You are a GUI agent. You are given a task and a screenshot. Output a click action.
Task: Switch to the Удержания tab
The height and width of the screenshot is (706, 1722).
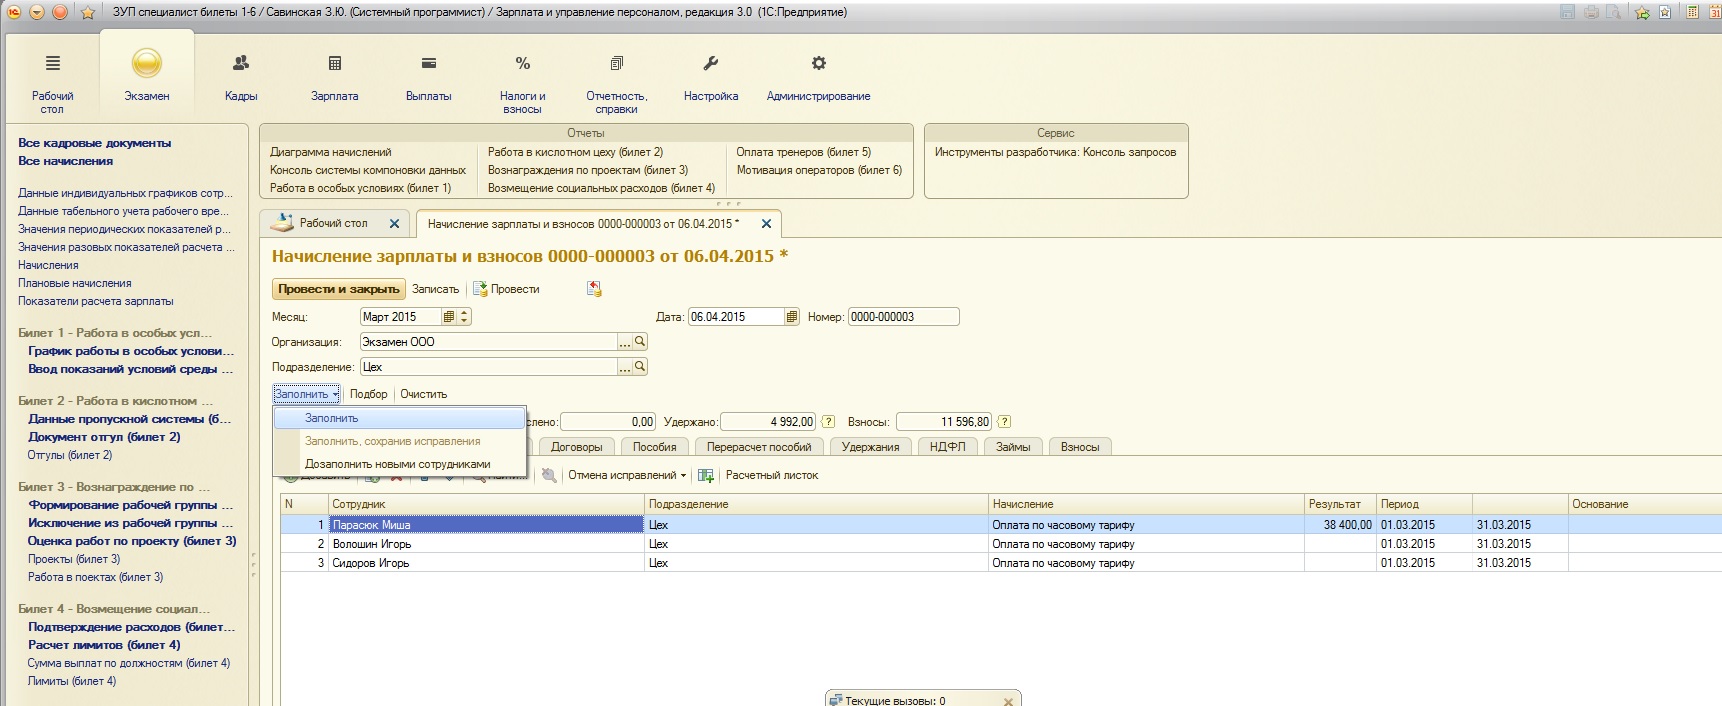[870, 447]
